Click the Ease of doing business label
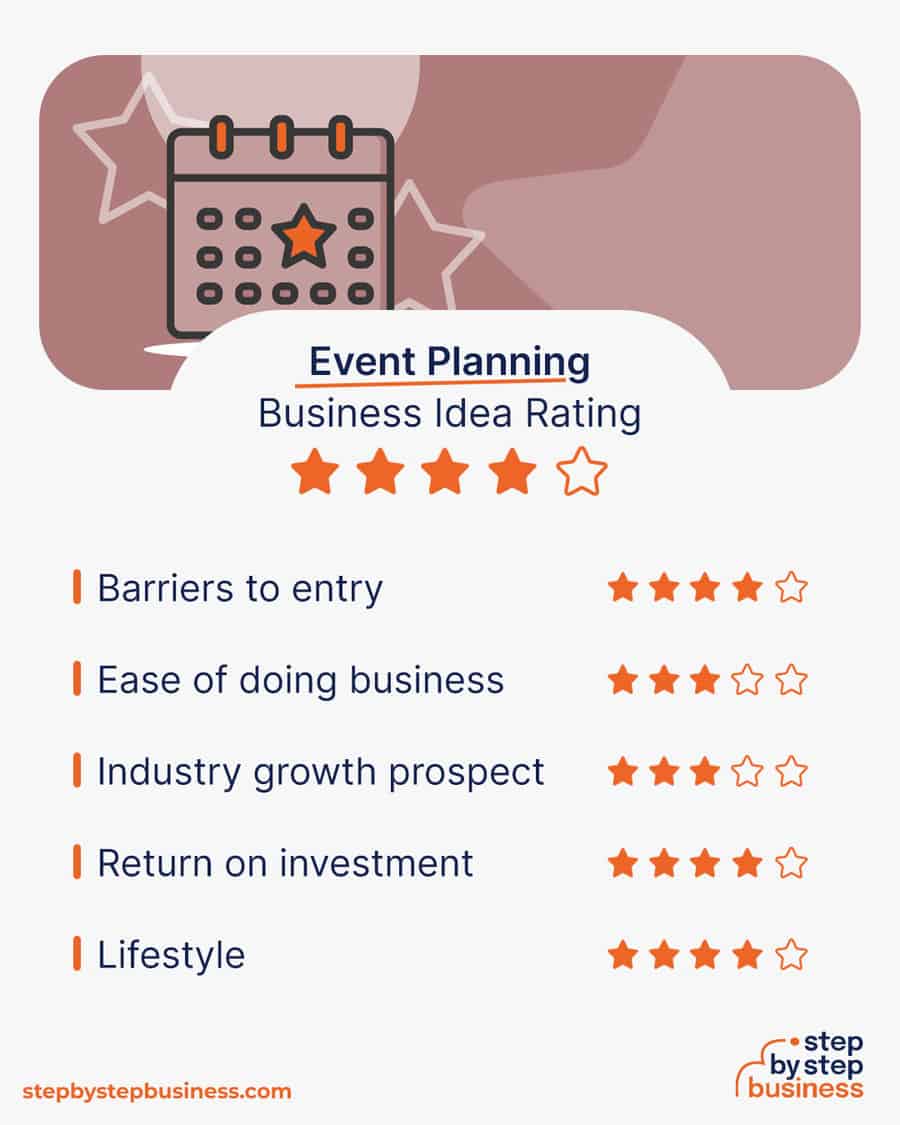Screen dimensions: 900x1125 (300, 680)
